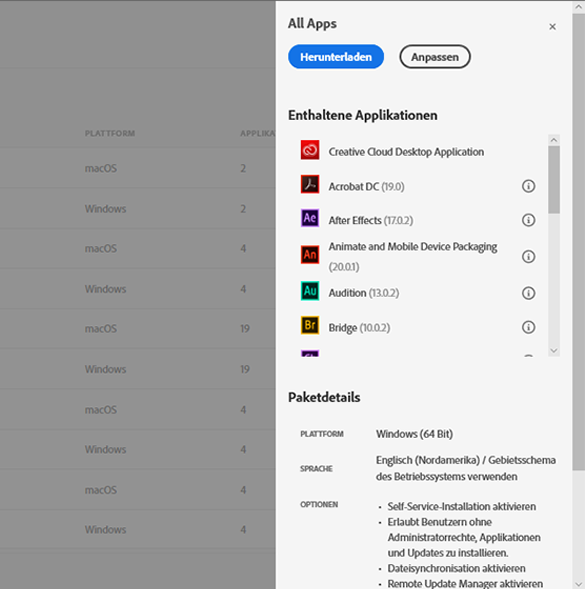Select the Acrobat DC (19.0) entry text
This screenshot has height=589, width=585.
[366, 186]
